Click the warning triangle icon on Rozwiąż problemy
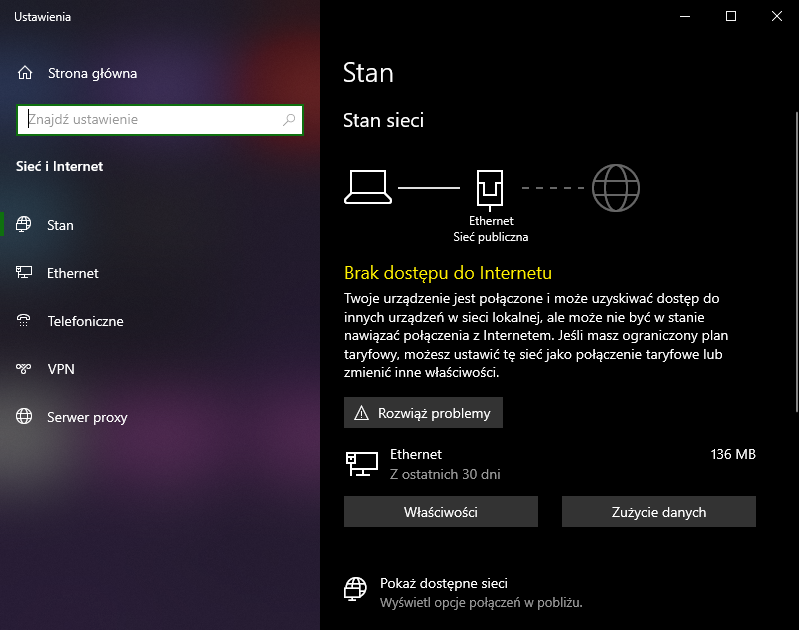 pos(361,413)
